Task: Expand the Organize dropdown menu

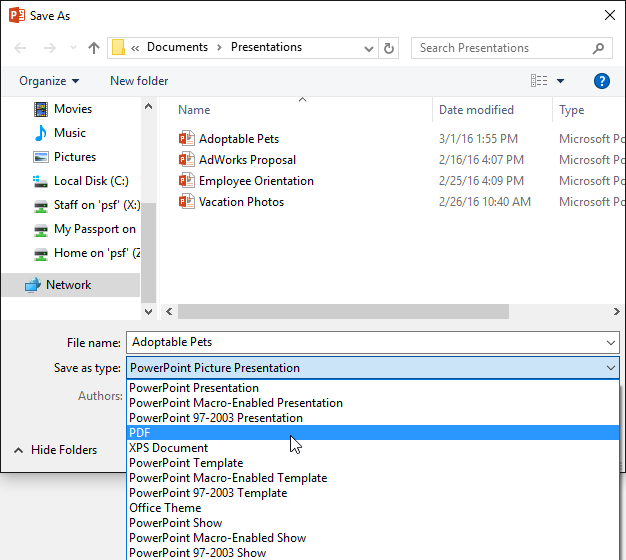Action: click(x=48, y=81)
